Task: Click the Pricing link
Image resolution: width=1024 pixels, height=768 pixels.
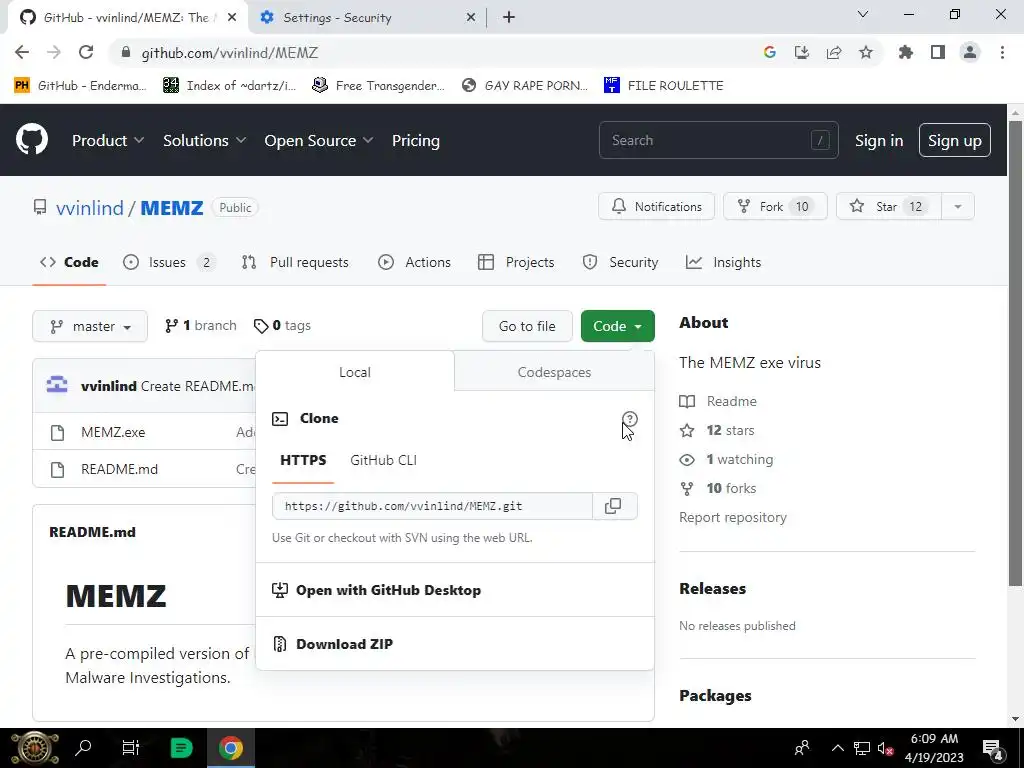Action: coord(416,140)
